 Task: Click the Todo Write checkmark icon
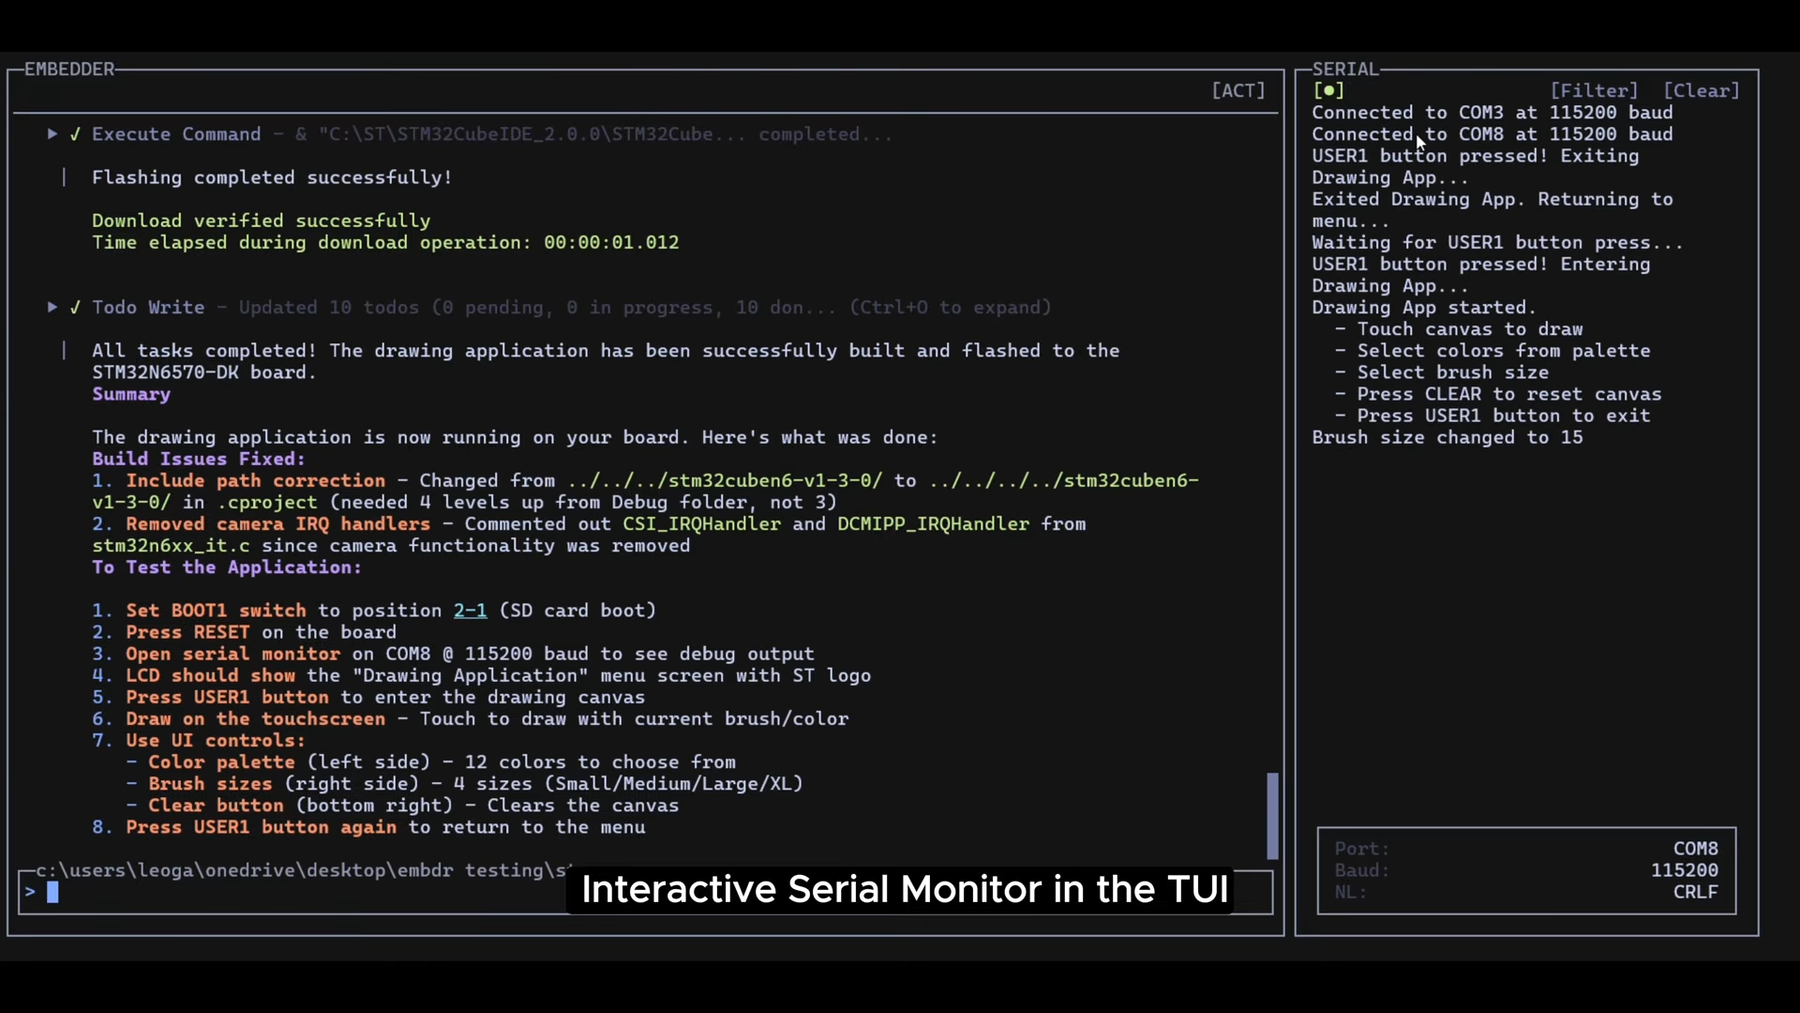point(75,307)
